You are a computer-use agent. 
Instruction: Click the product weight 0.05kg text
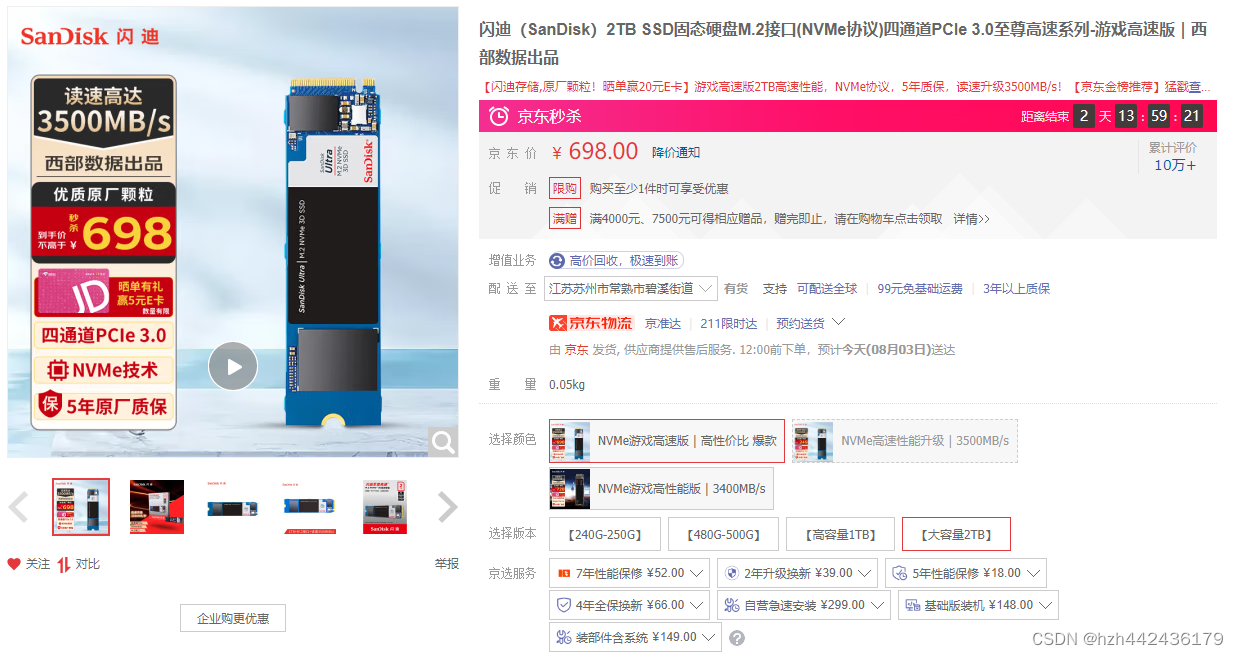567,384
